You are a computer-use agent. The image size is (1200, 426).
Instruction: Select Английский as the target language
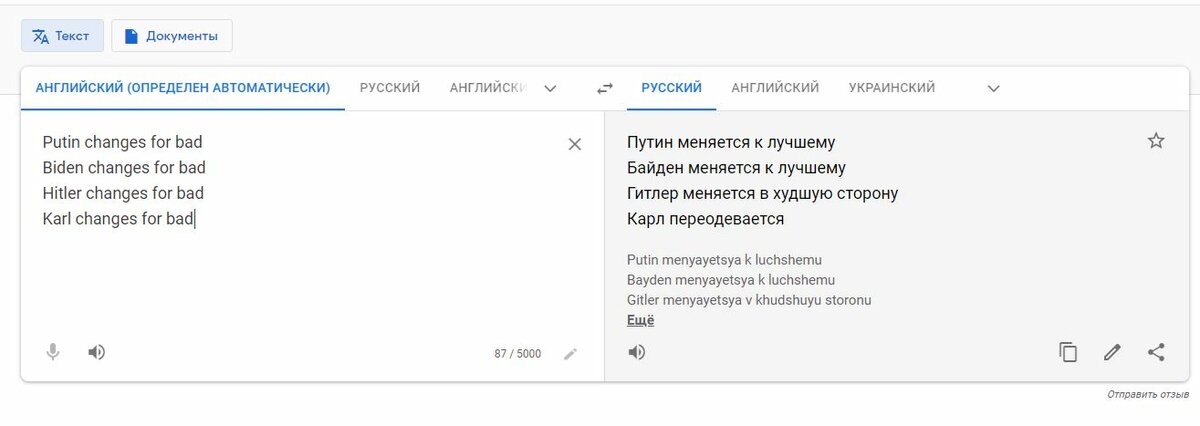coord(775,88)
